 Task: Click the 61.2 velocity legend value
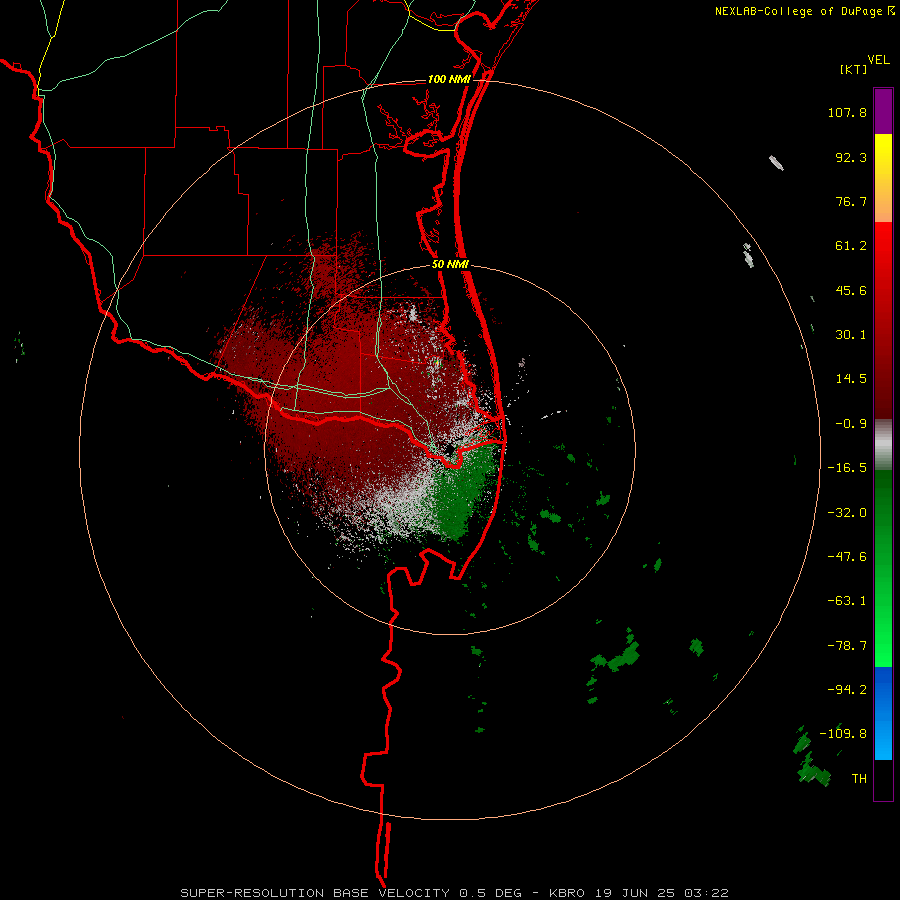point(851,246)
